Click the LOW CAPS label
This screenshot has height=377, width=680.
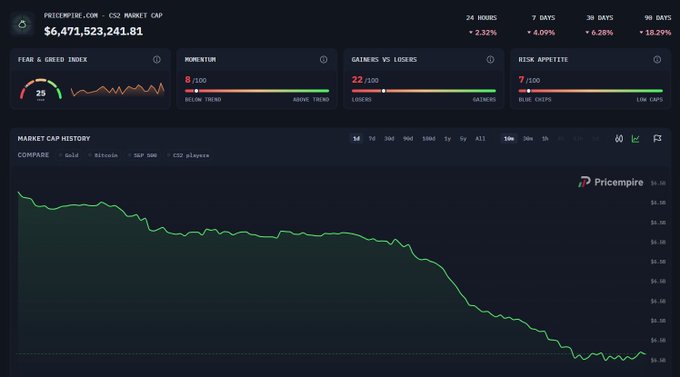pos(650,100)
